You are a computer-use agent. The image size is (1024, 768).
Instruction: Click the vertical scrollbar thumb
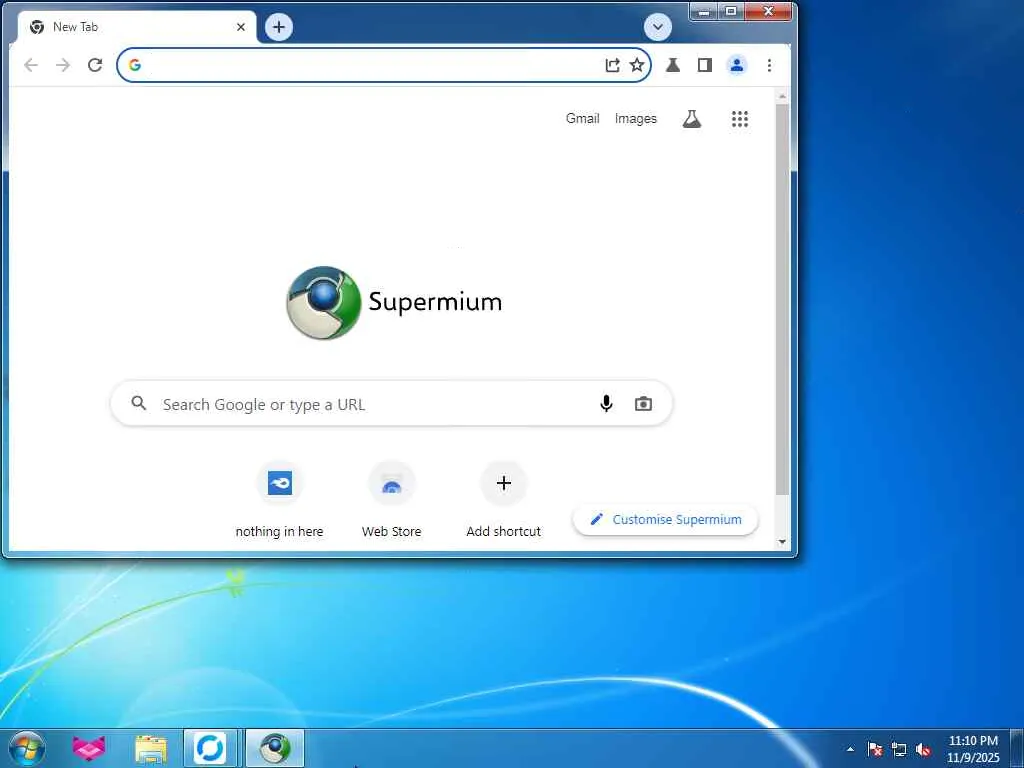tap(782, 298)
